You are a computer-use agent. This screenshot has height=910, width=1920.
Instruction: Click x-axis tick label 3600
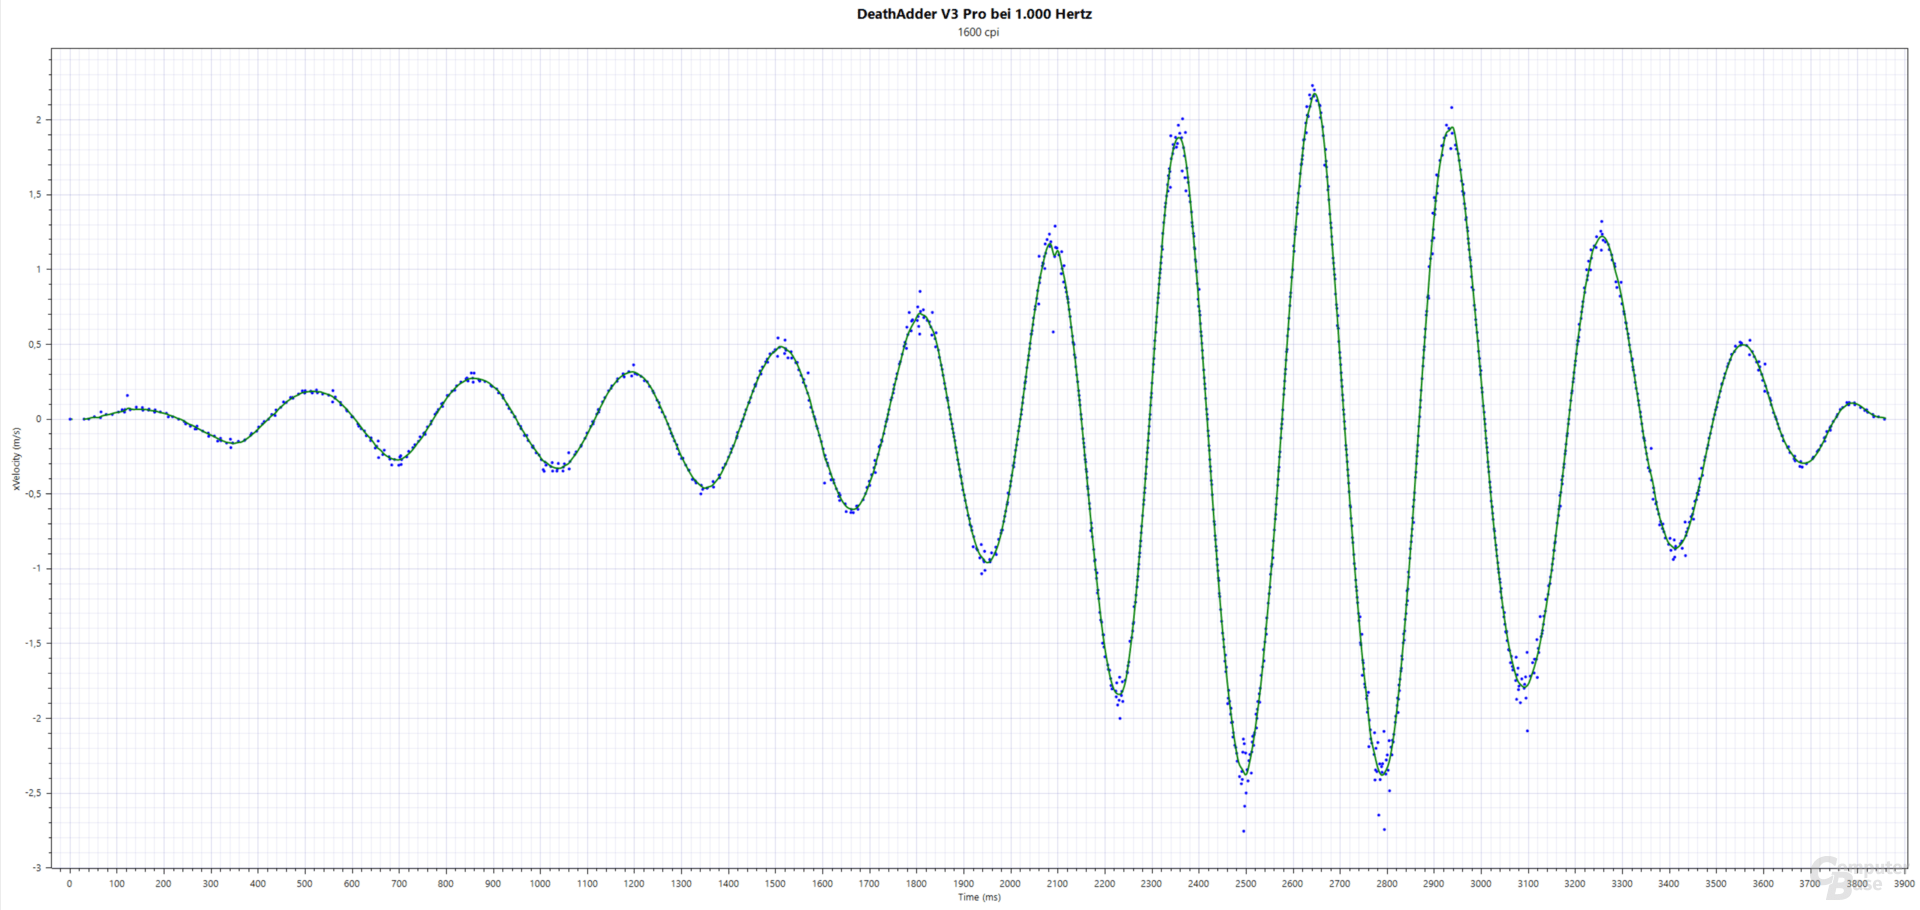coord(1762,883)
